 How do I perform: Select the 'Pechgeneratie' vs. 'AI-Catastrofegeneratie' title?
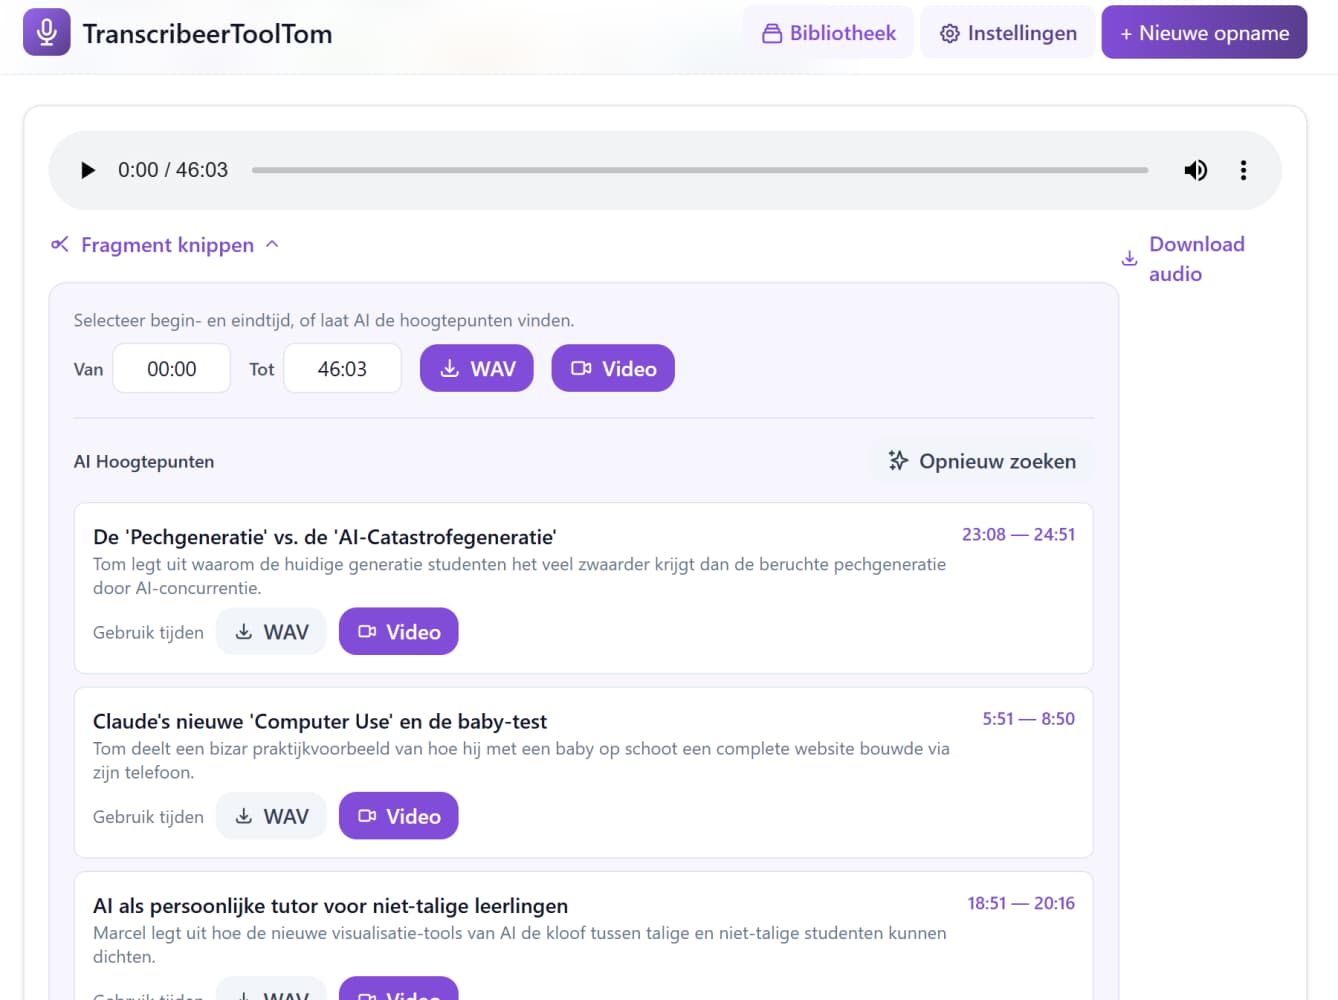click(x=325, y=537)
